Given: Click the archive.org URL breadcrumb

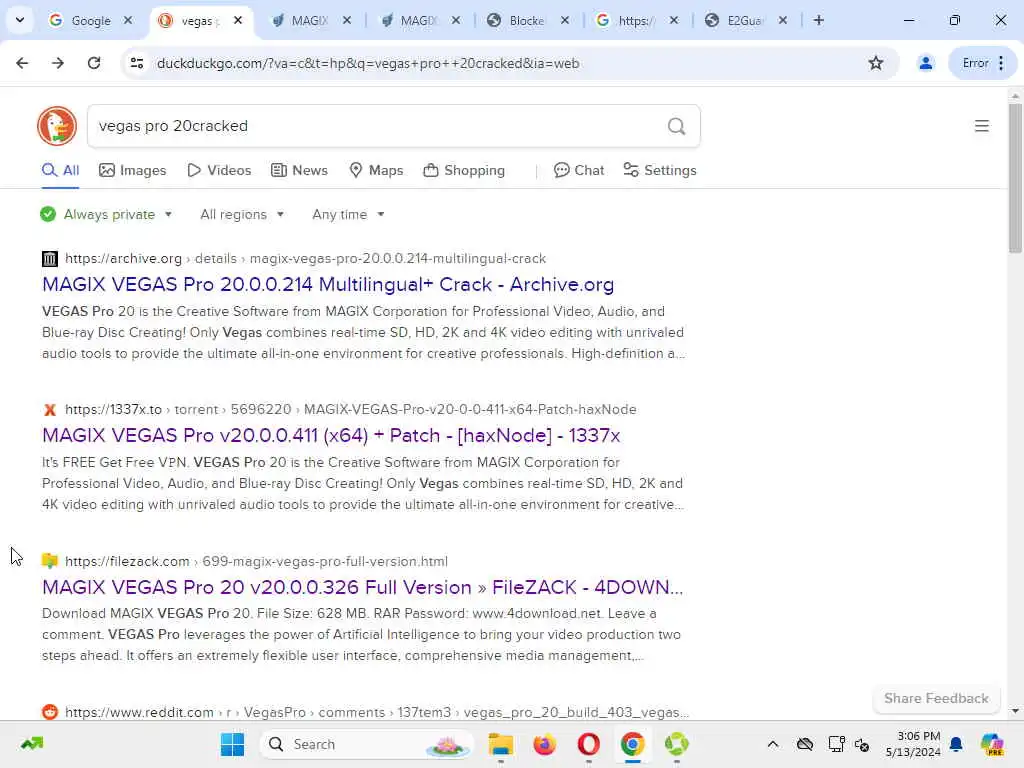Looking at the screenshot, I should pos(306,259).
